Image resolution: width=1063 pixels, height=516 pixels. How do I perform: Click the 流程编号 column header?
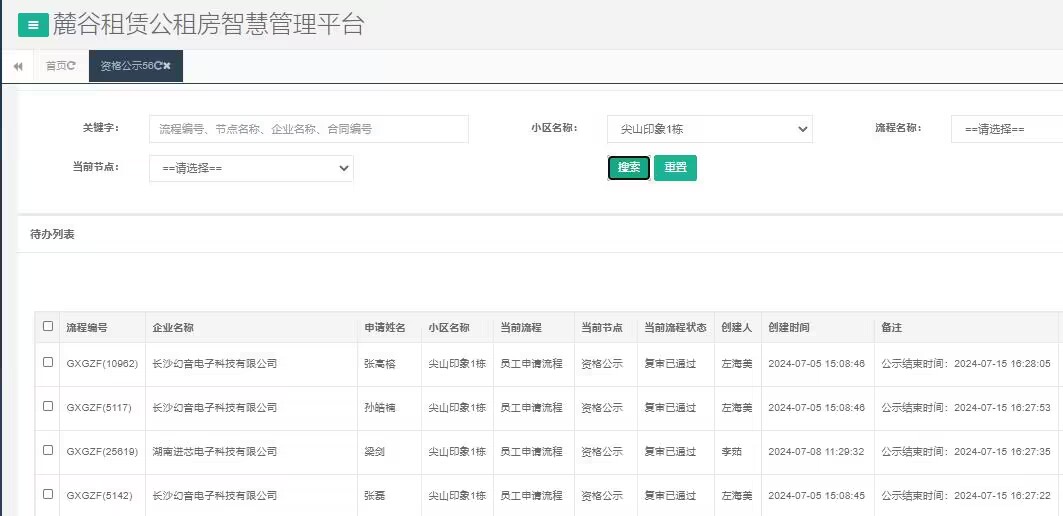click(x=87, y=327)
